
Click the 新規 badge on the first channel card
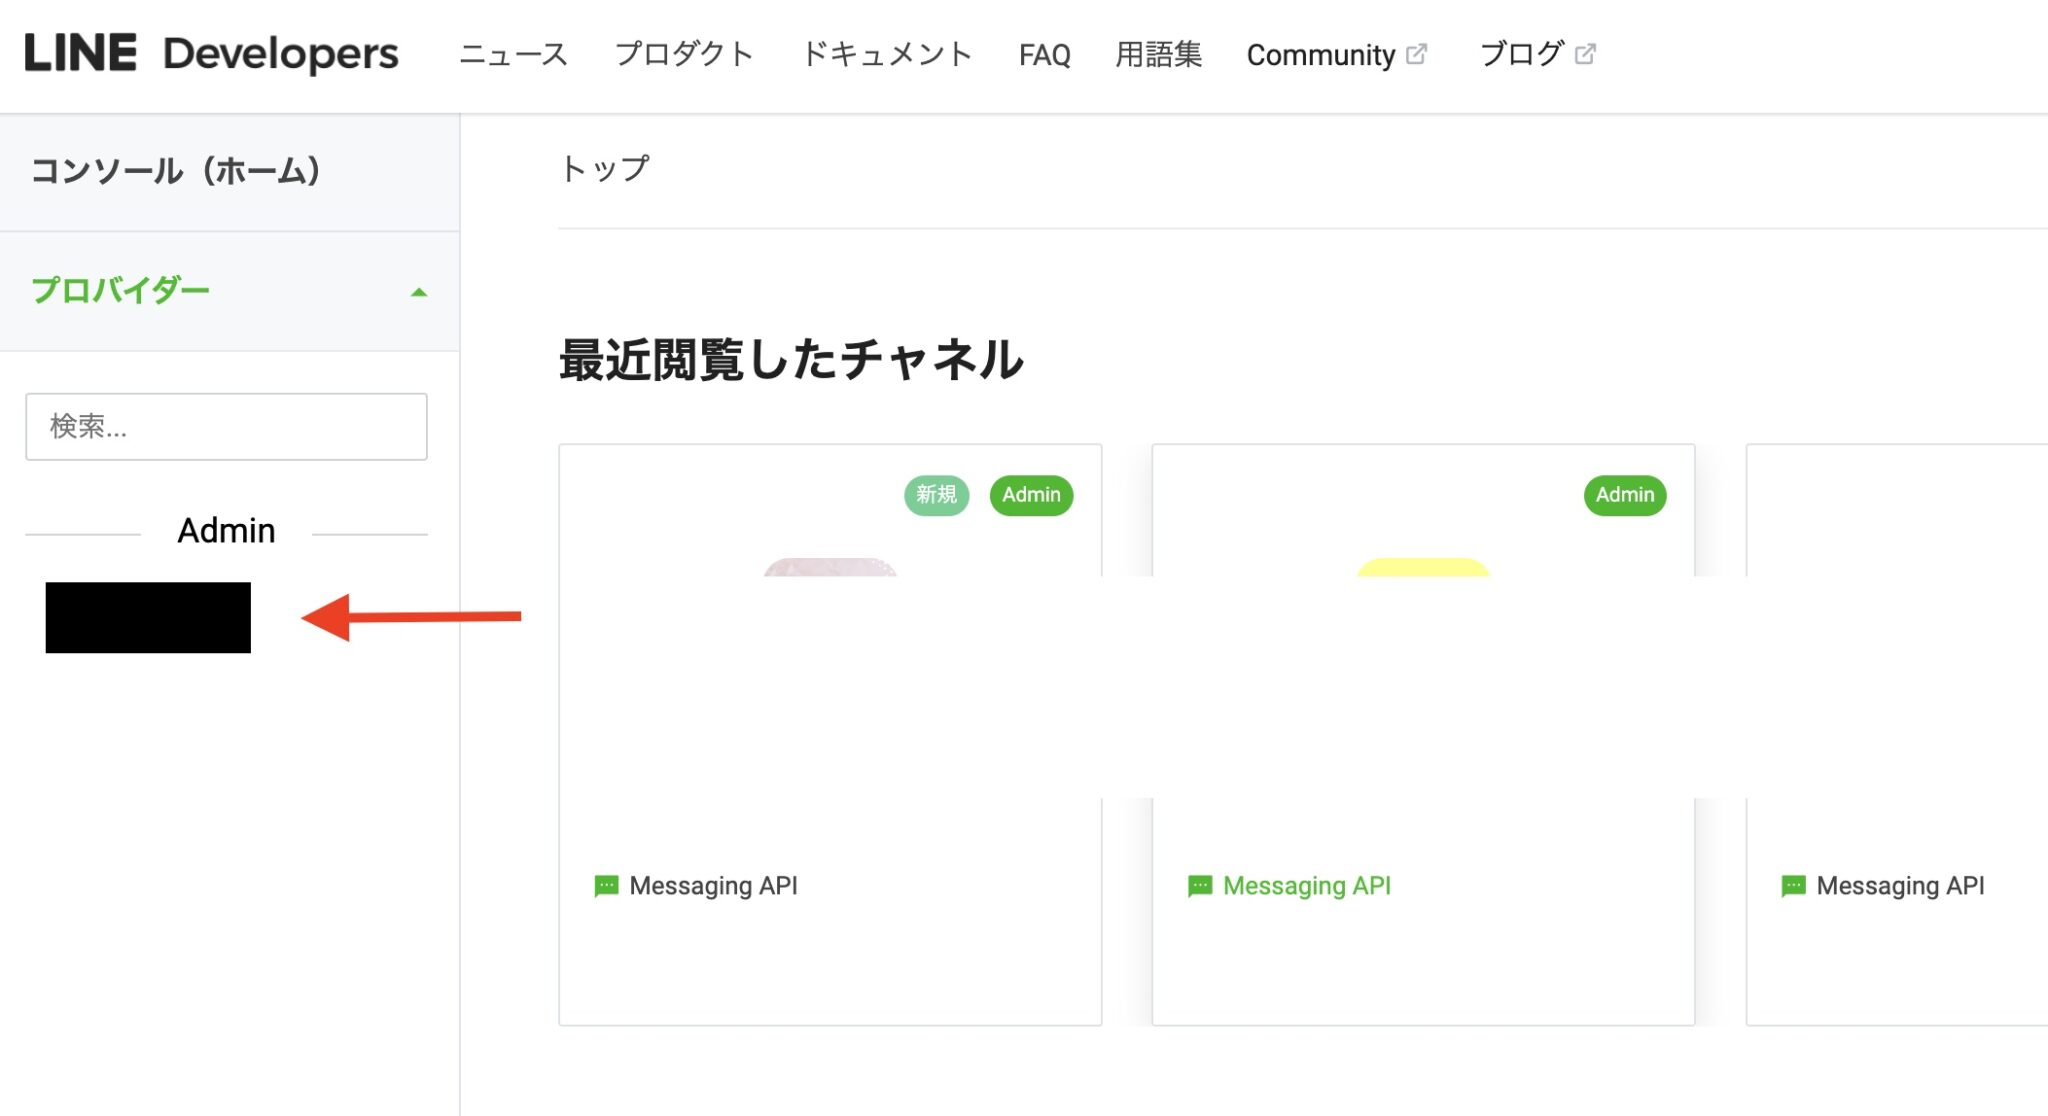936,494
